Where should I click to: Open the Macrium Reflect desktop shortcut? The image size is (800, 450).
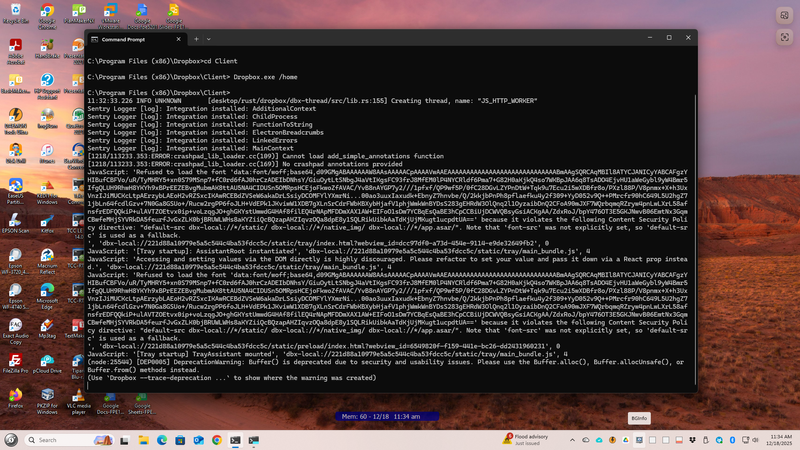47,256
